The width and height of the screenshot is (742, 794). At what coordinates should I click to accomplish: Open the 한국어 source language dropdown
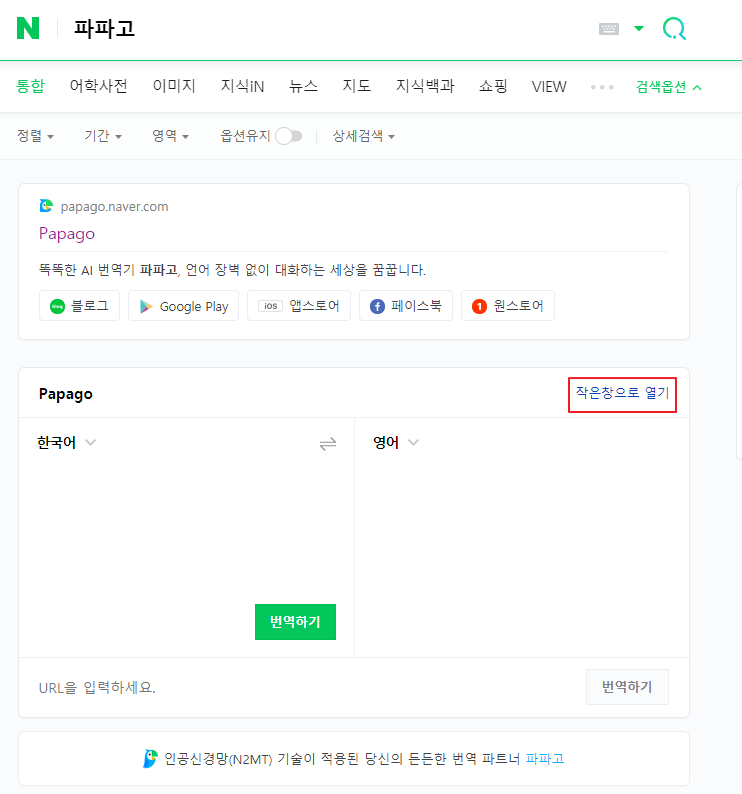tap(66, 443)
